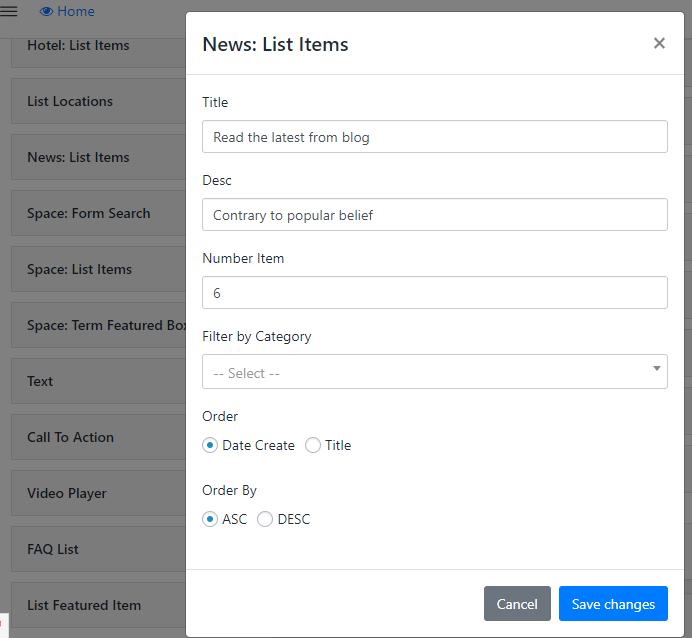Click the hamburger menu icon
This screenshot has height=638, width=692.
[x=9, y=11]
